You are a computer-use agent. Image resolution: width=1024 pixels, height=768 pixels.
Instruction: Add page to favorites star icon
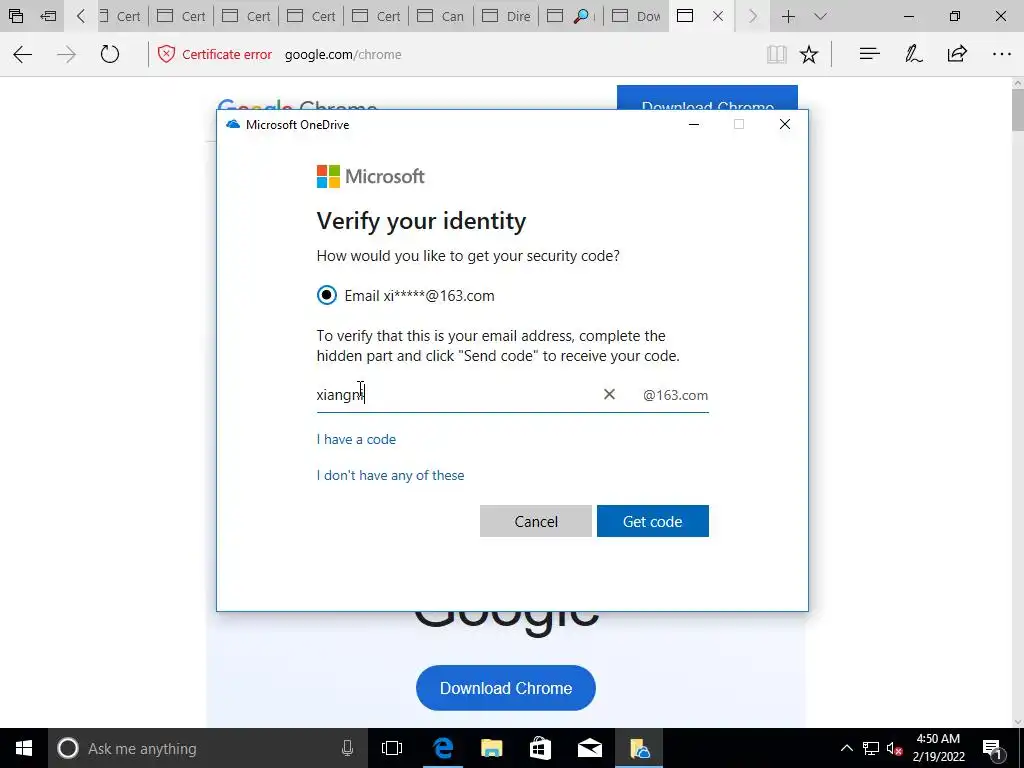[x=809, y=54]
